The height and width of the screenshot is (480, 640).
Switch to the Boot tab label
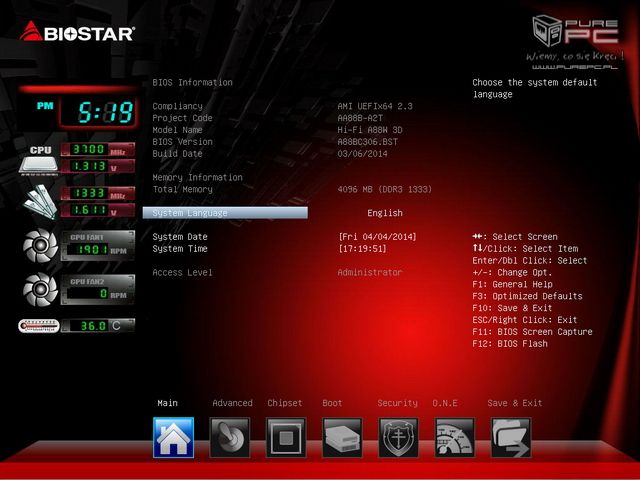(332, 403)
